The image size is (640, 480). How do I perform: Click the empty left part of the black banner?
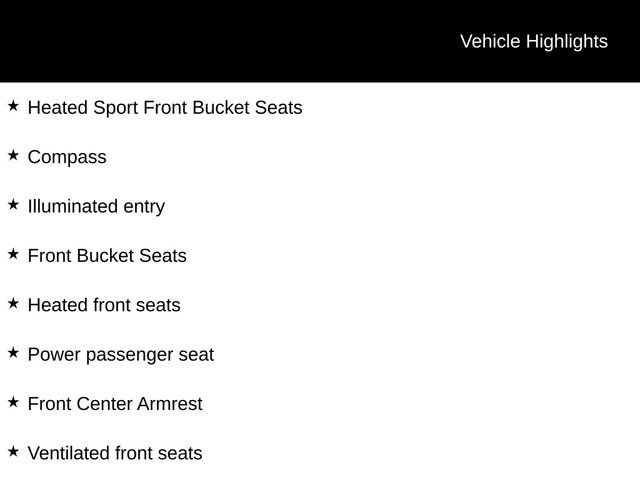pos(150,41)
